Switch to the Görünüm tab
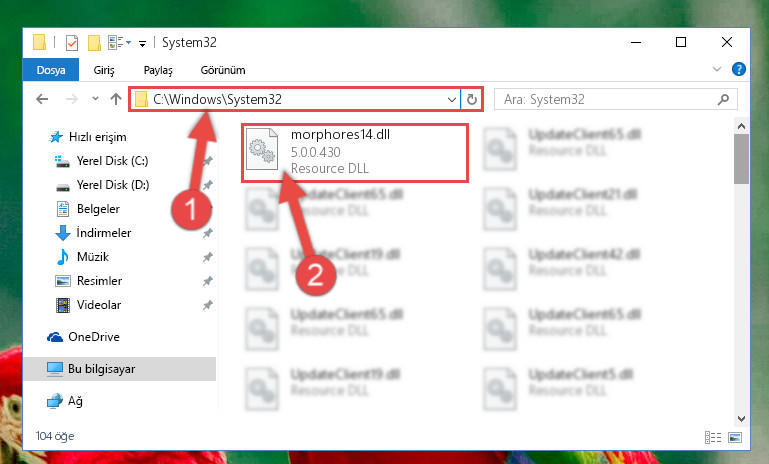Viewport: 769px width, 464px height. pos(223,70)
